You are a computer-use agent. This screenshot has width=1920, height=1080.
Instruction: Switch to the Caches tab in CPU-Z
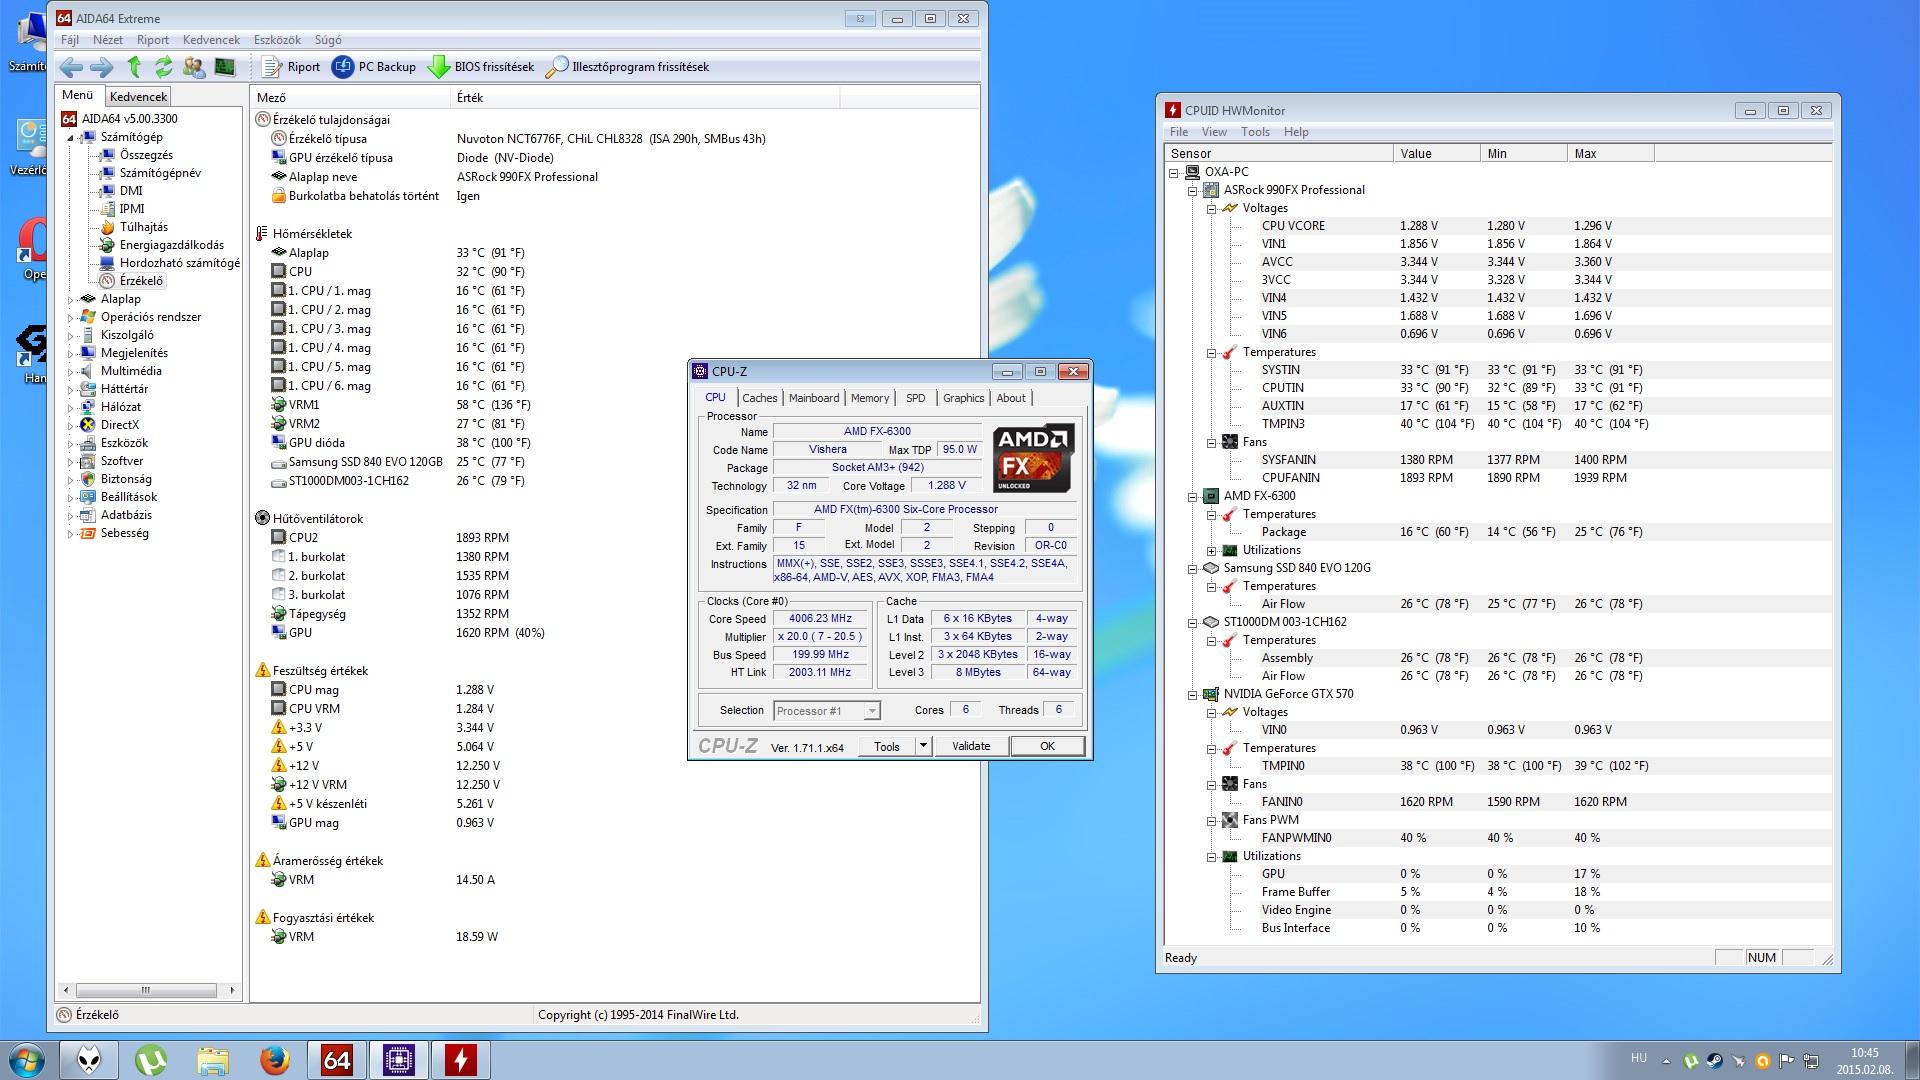760,398
